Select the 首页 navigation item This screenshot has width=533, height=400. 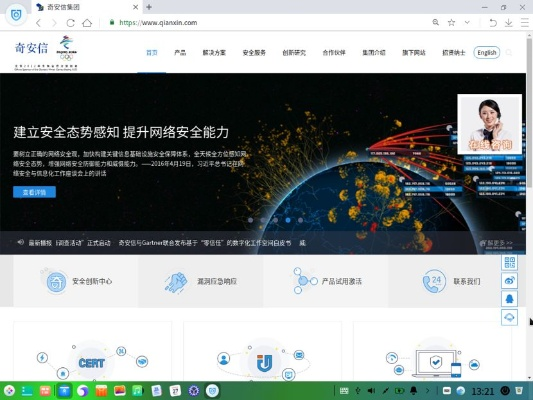[152, 53]
